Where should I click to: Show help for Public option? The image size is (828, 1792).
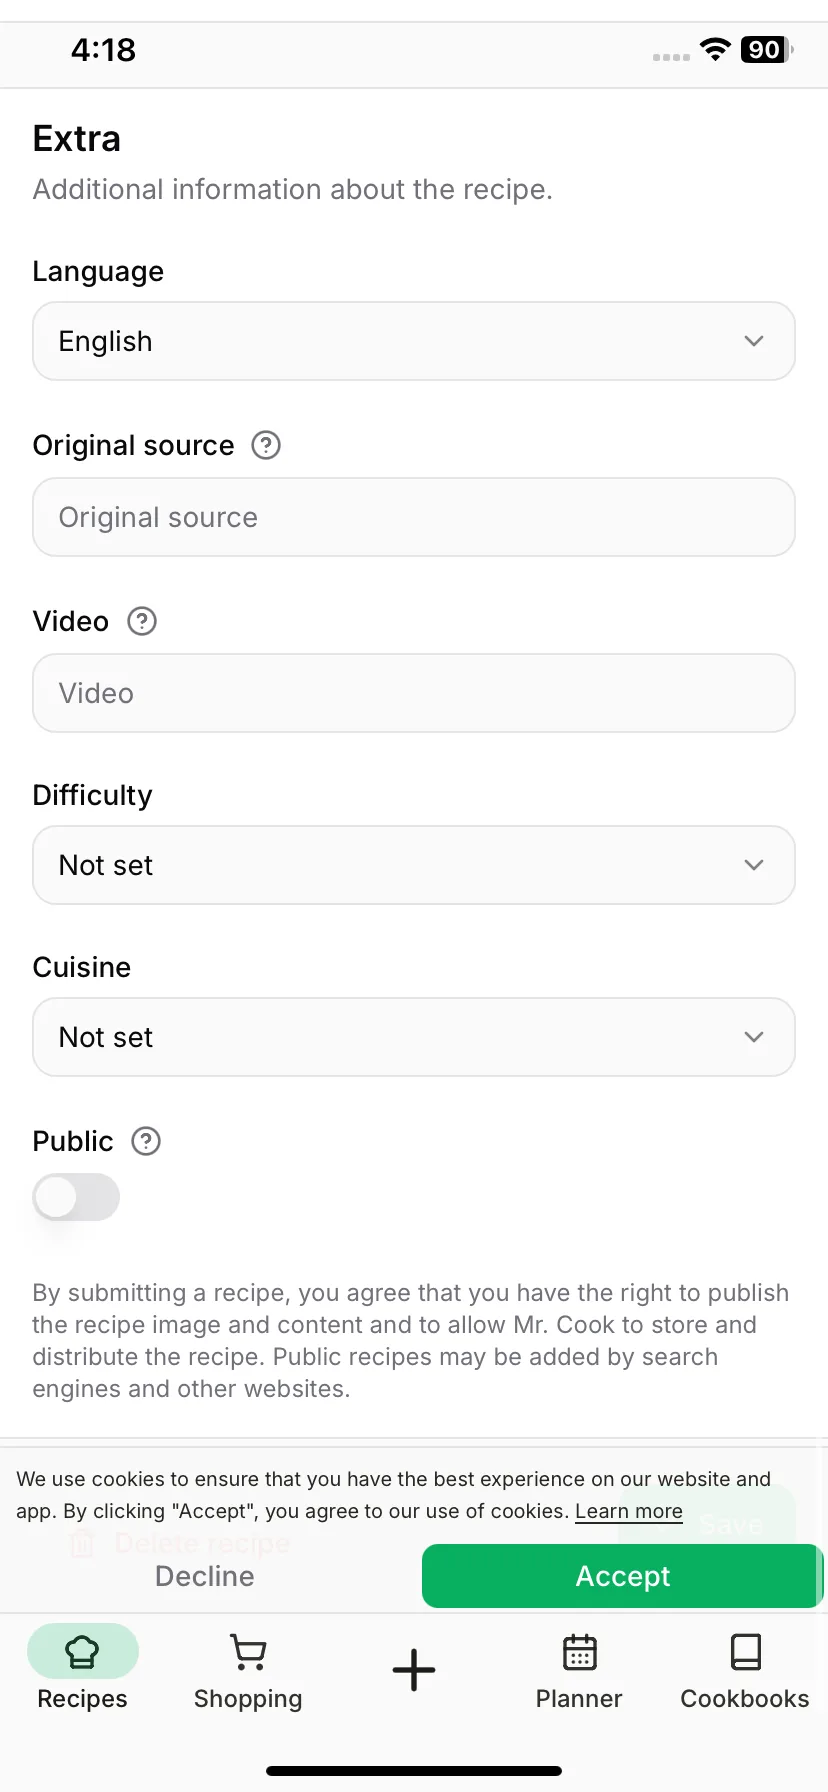(146, 1141)
